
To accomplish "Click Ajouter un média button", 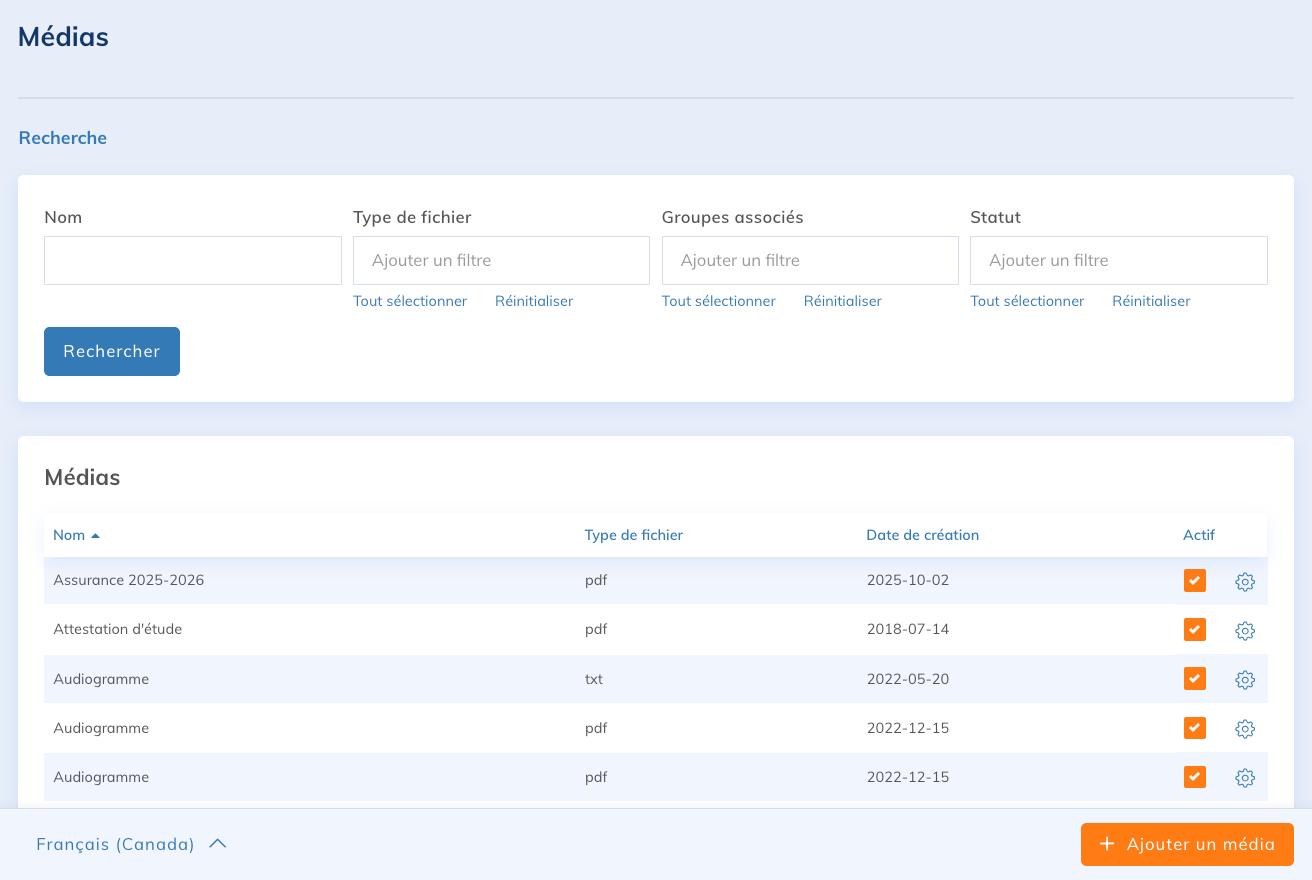I will click(1187, 844).
